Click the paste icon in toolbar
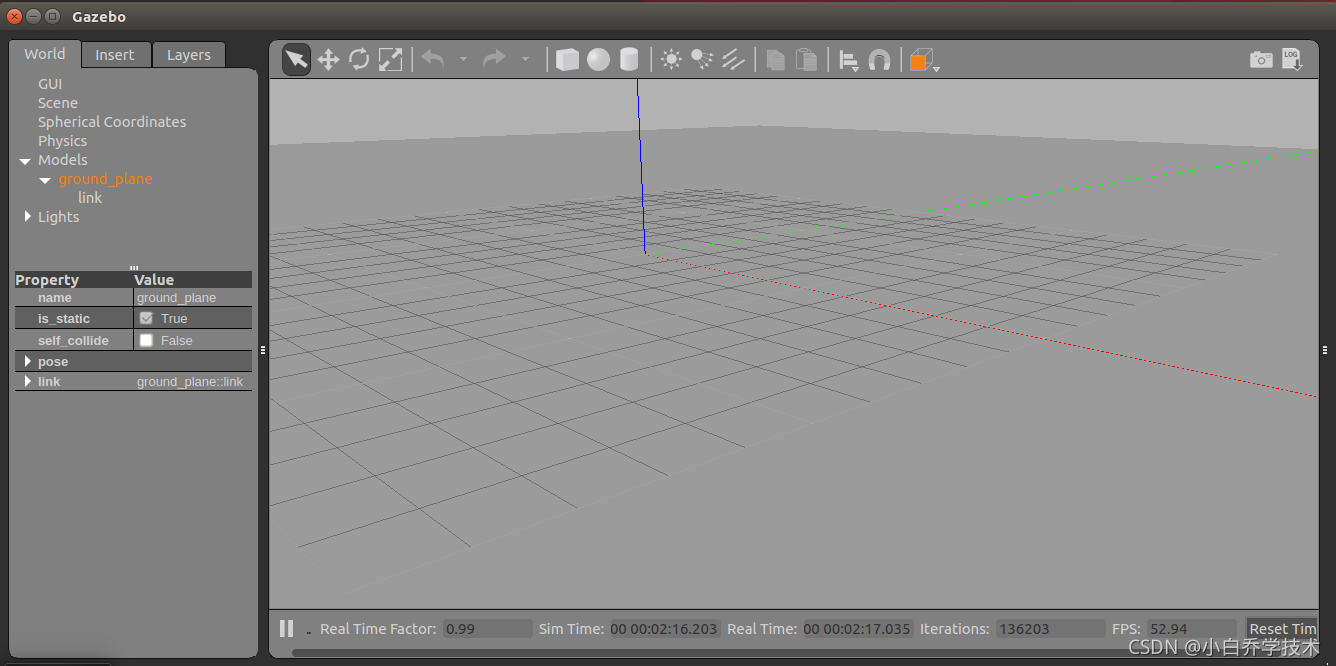The height and width of the screenshot is (666, 1336). click(x=806, y=60)
